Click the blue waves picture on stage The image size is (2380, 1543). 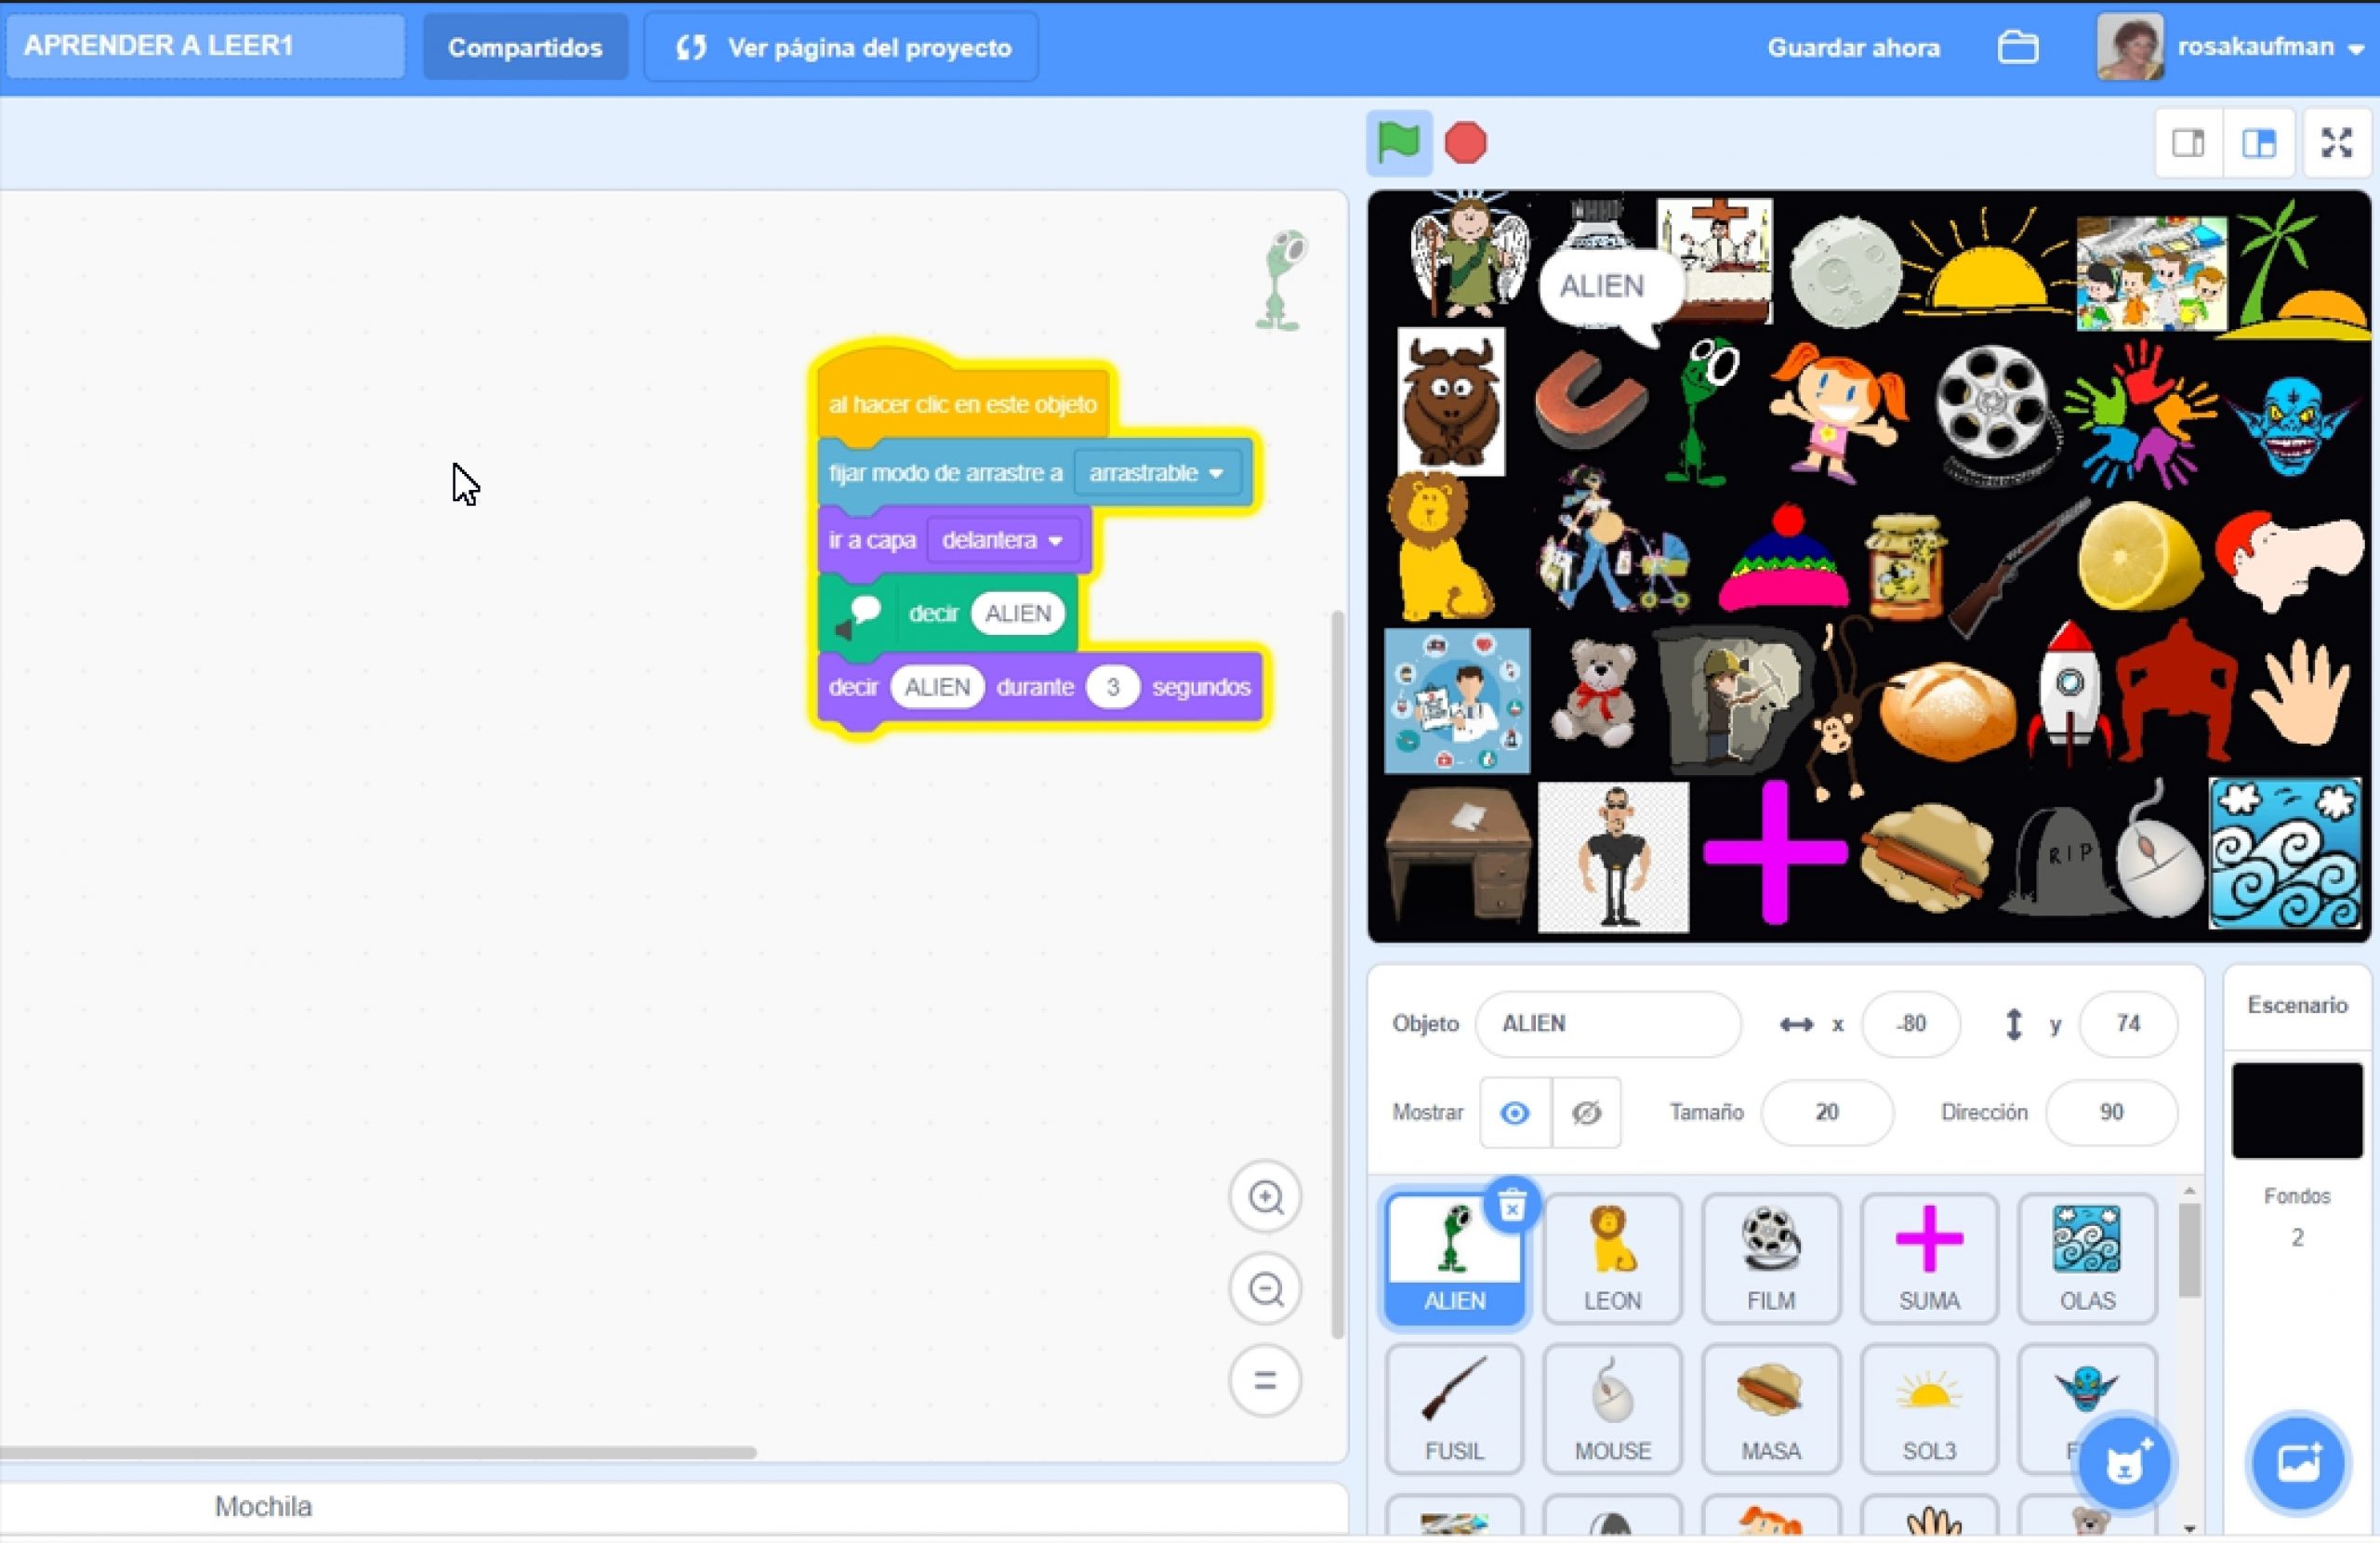click(x=2285, y=854)
